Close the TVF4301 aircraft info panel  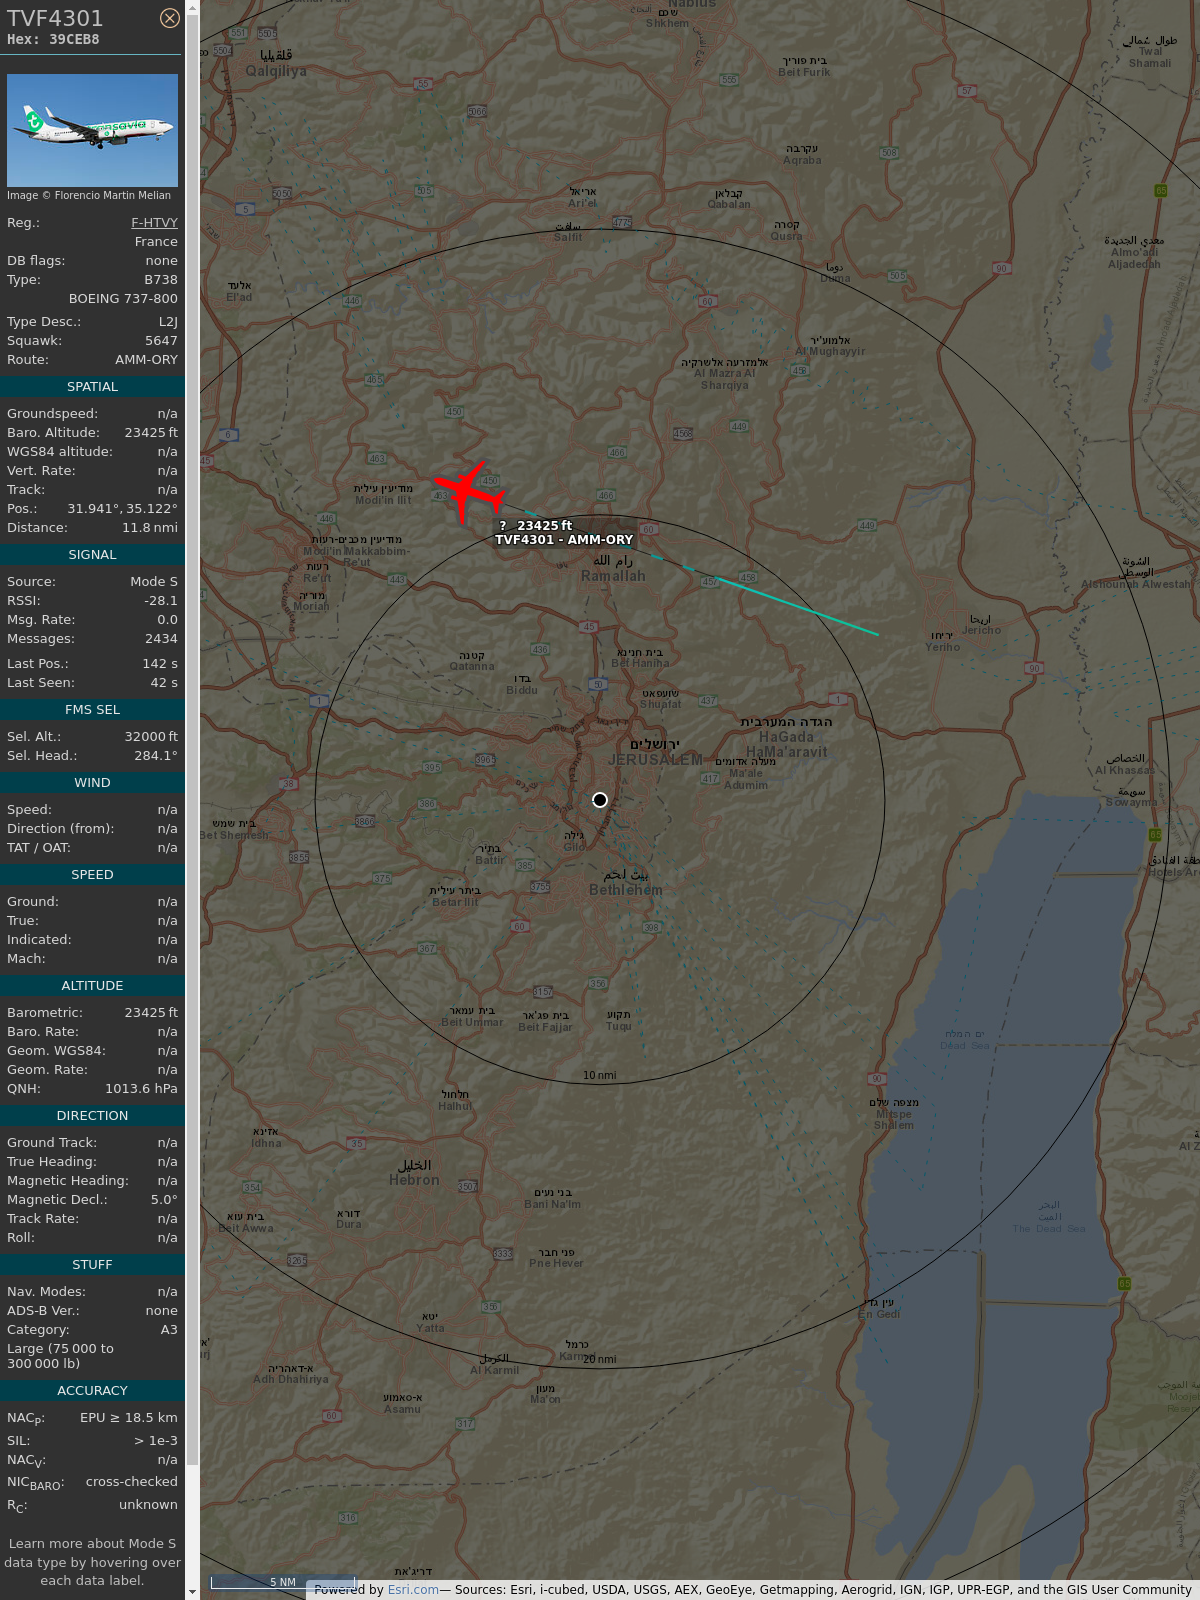(170, 18)
